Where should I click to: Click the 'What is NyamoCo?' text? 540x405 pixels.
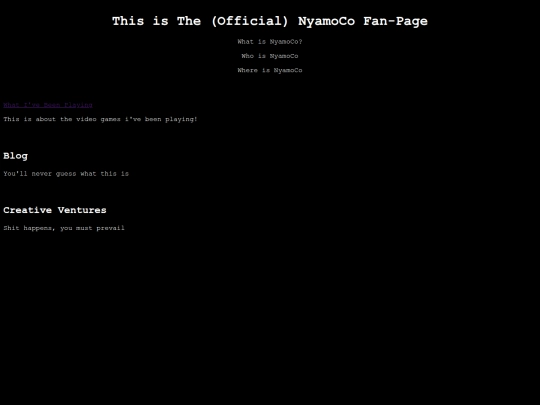tap(270, 42)
